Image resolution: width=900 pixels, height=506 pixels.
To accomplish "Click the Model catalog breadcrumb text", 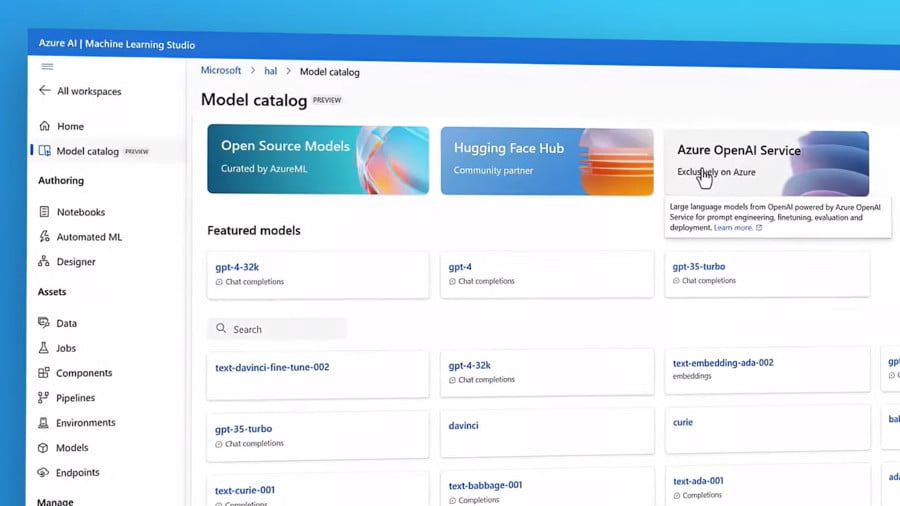I will [x=329, y=72].
